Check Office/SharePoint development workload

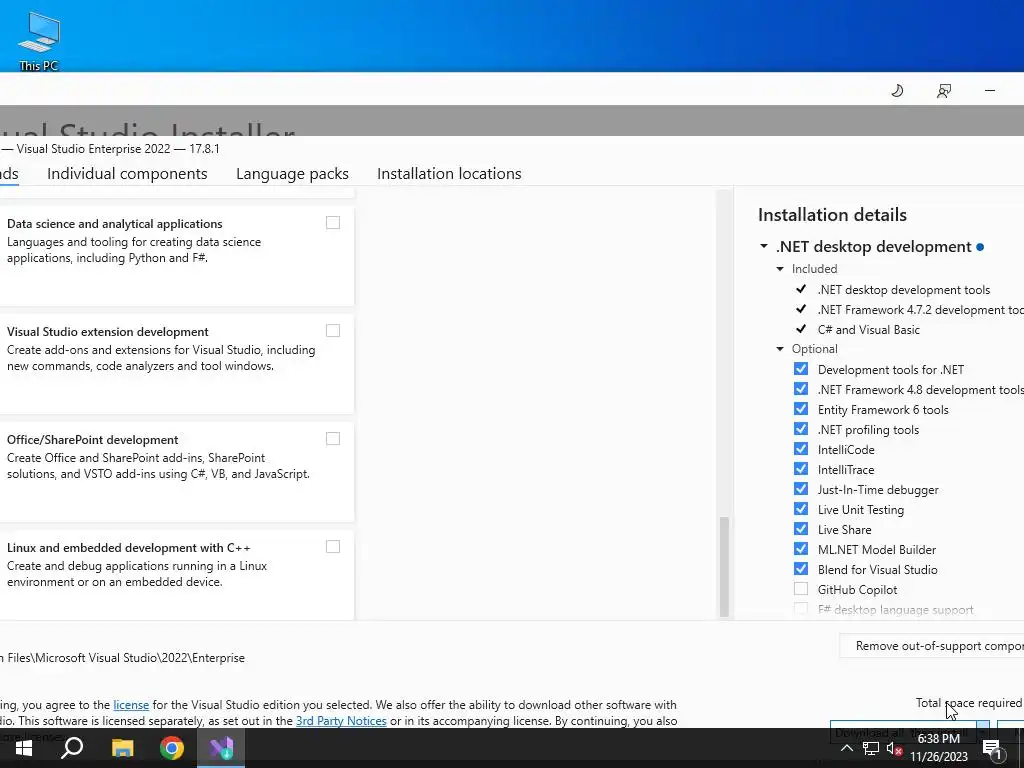point(333,438)
